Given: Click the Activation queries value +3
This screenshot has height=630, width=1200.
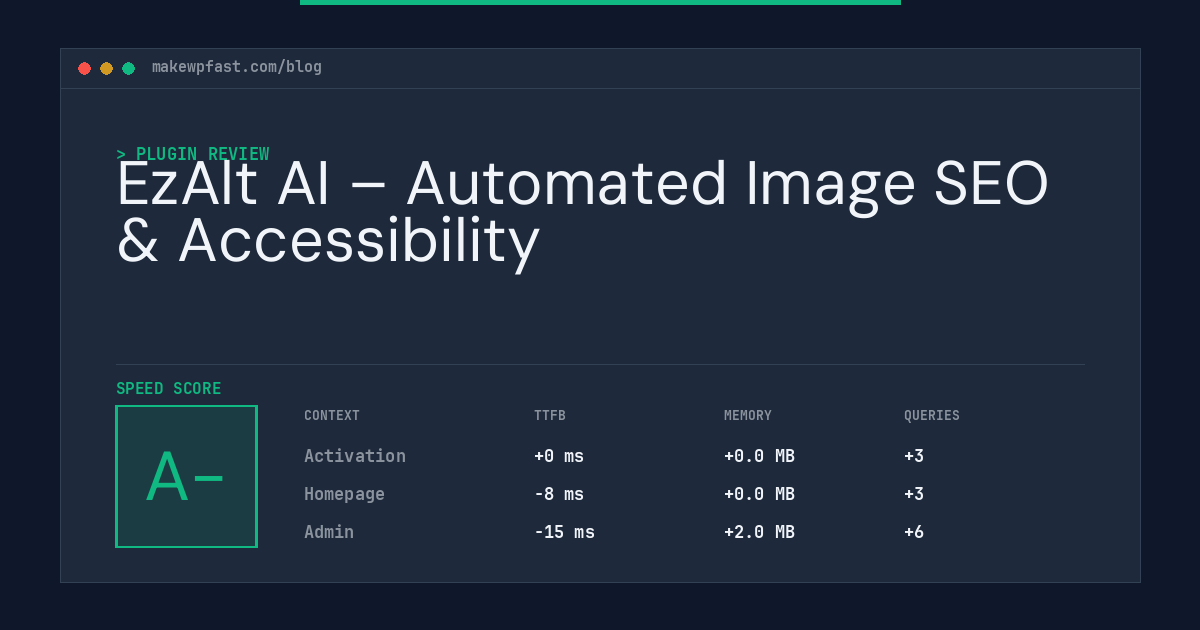Looking at the screenshot, I should click(x=914, y=456).
